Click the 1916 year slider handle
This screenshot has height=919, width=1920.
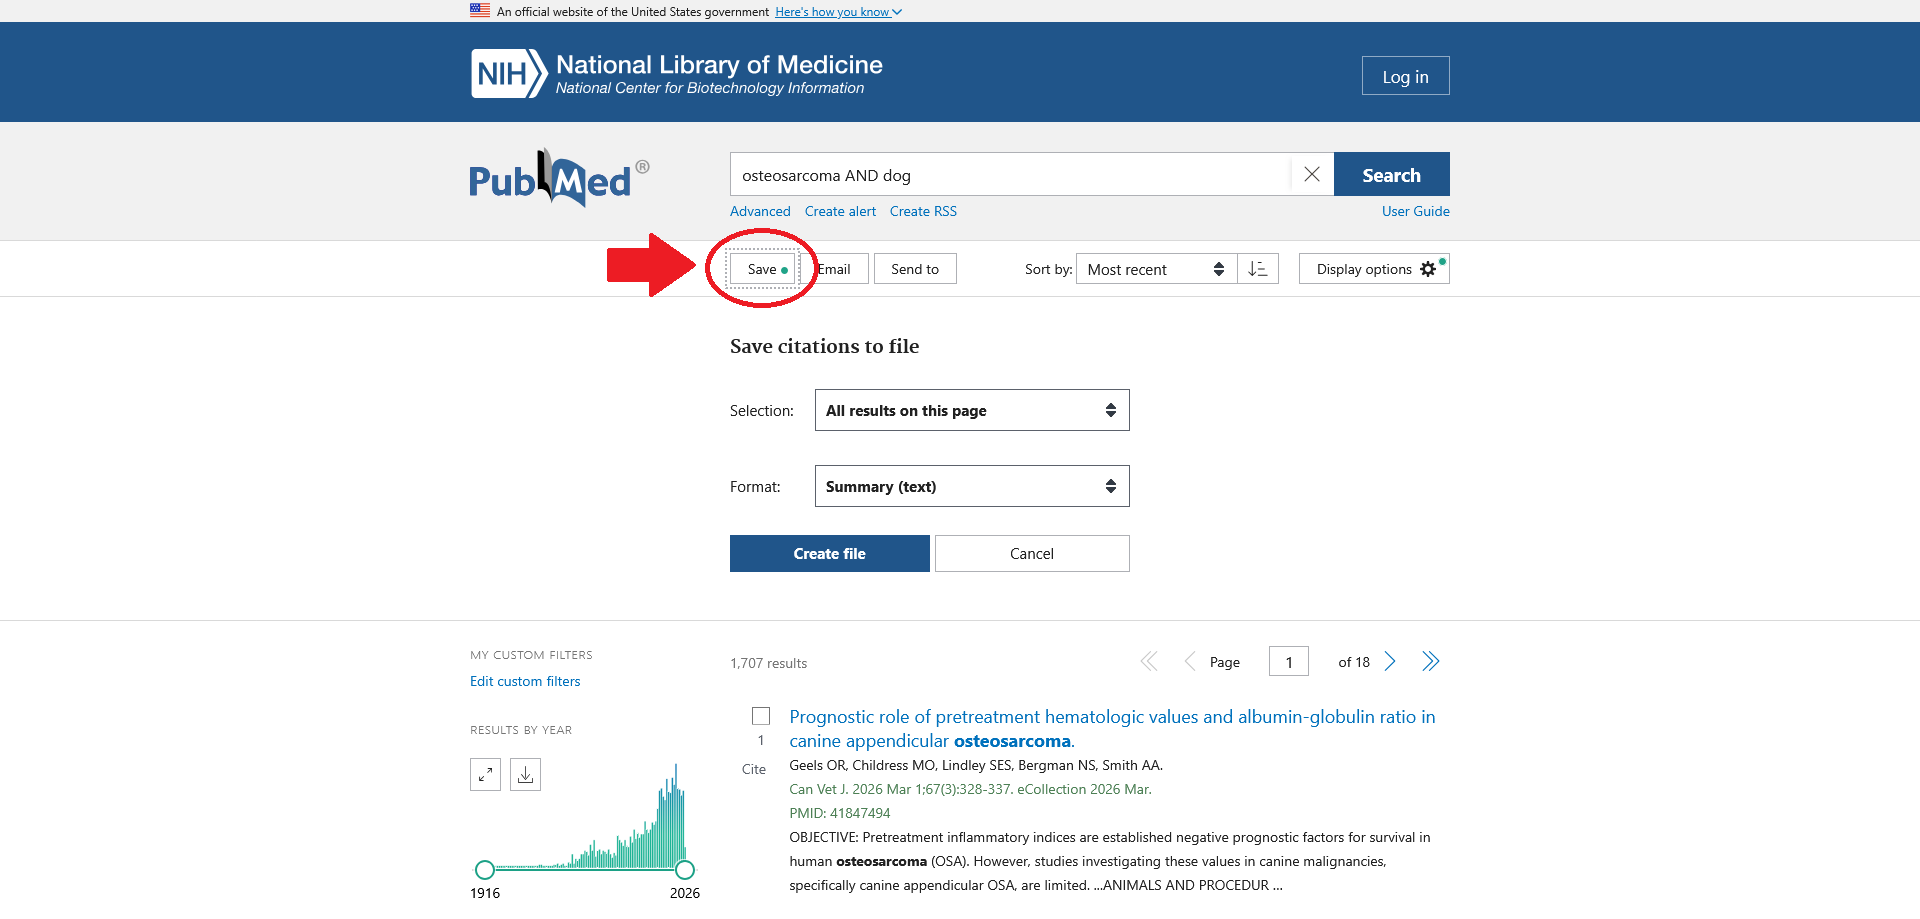[485, 870]
